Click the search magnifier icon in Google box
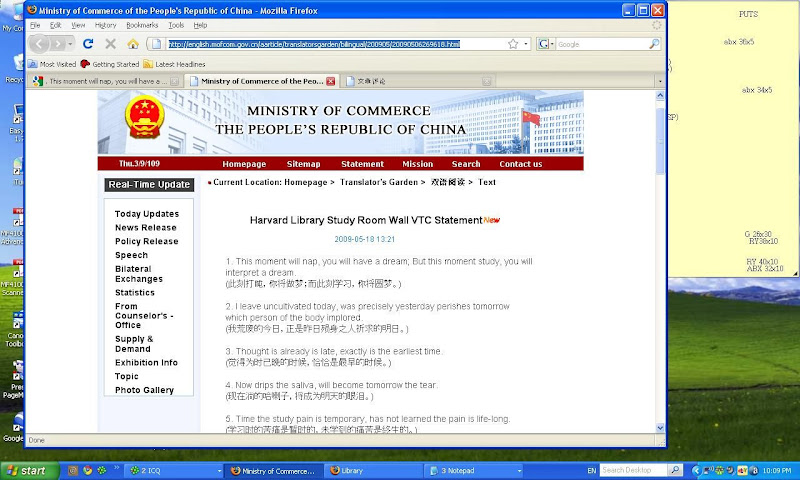This screenshot has height=480, width=800. tap(654, 44)
